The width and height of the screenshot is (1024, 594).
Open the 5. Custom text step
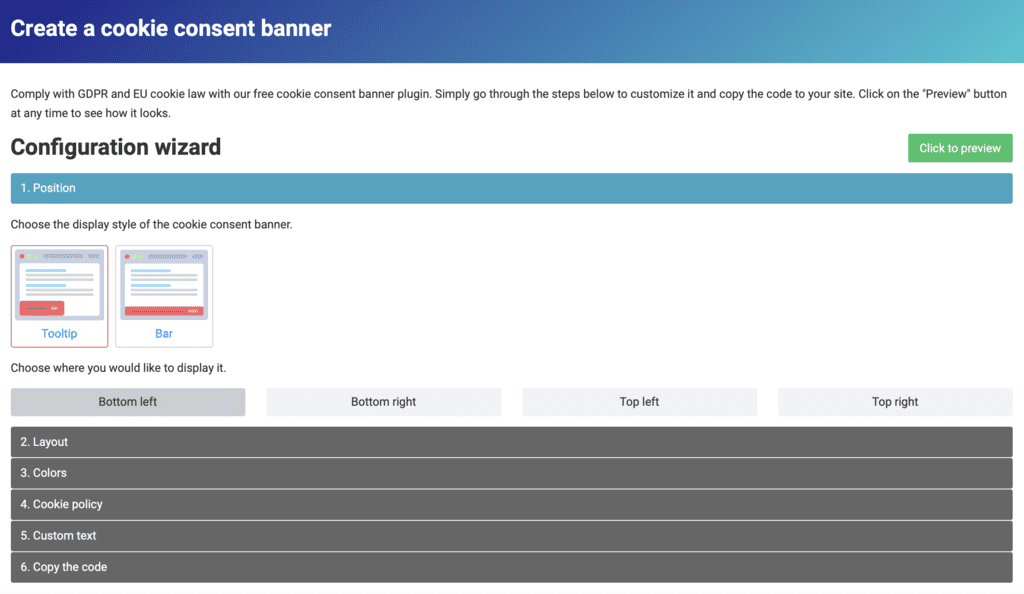pyautogui.click(x=511, y=536)
